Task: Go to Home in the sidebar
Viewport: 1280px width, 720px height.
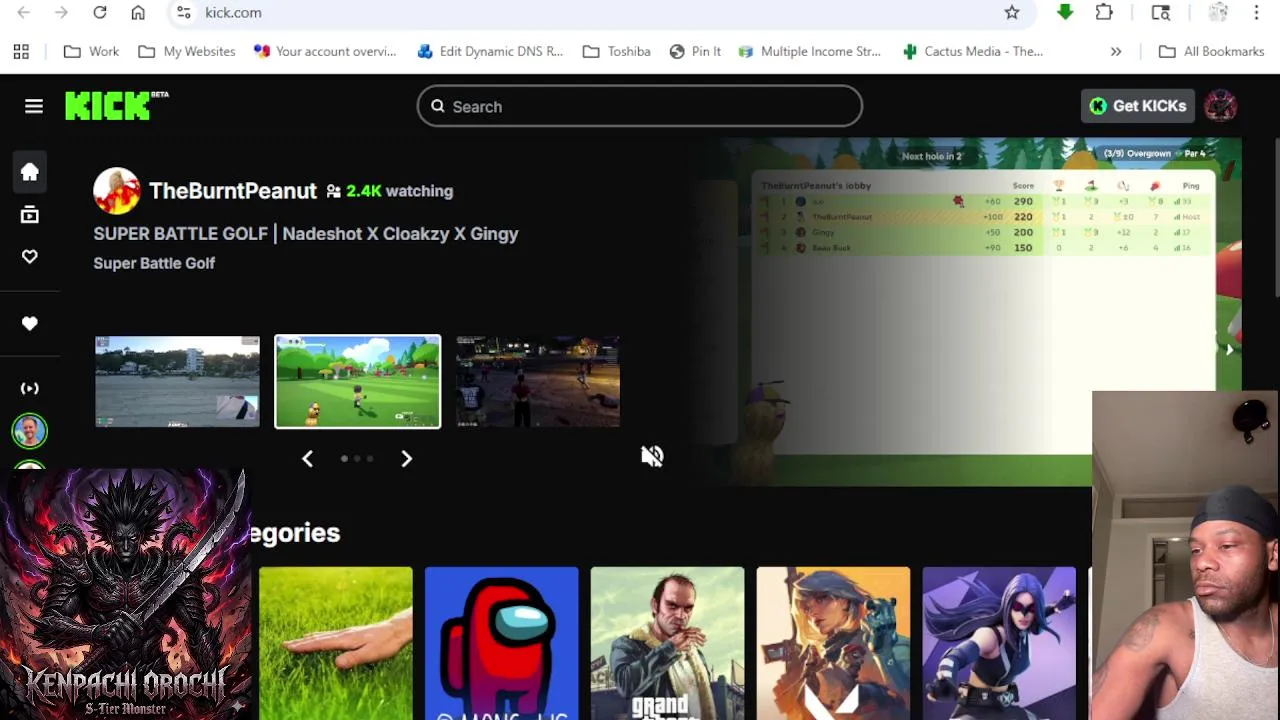Action: tap(30, 172)
